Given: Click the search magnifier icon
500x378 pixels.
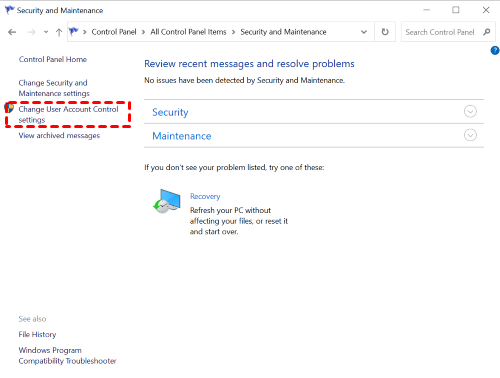Looking at the screenshot, I should 487,32.
